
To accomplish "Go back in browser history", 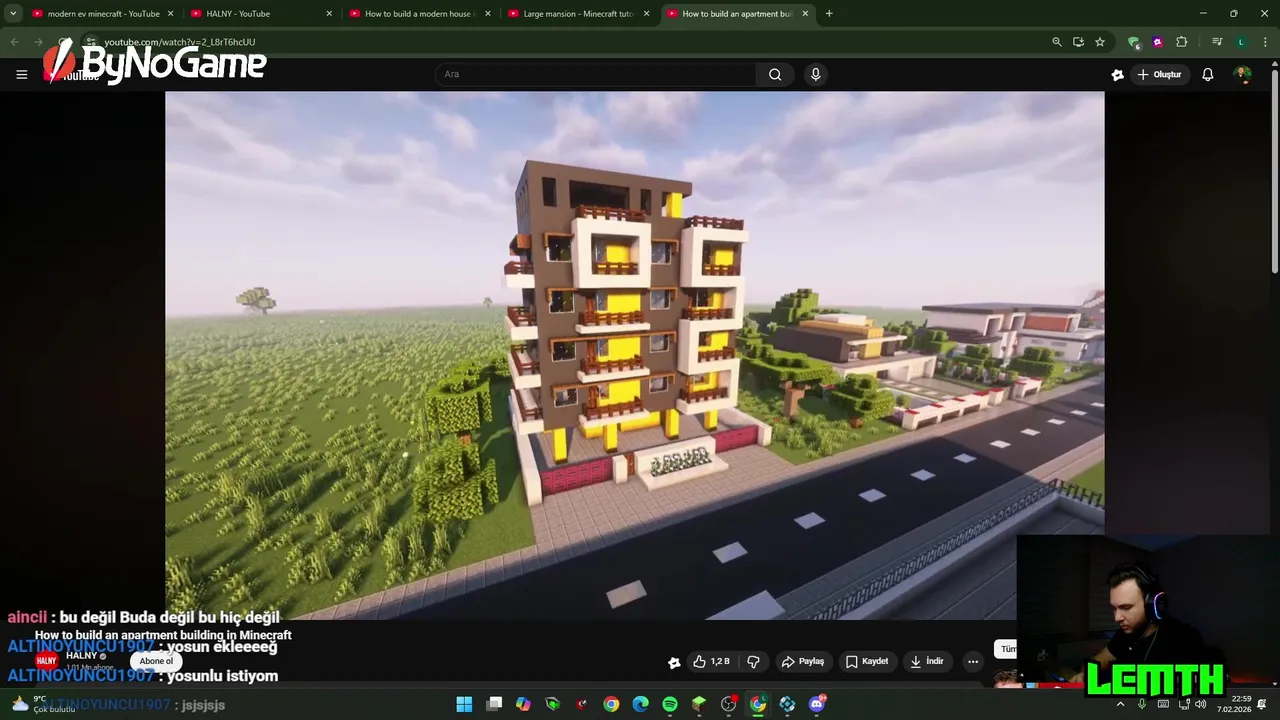I will pos(14,42).
